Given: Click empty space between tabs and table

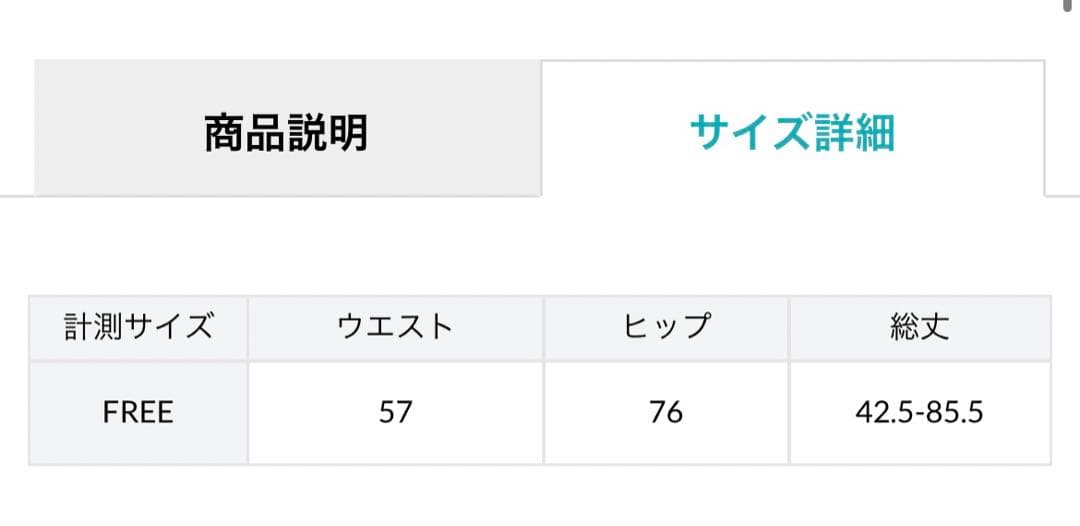Looking at the screenshot, I should pyautogui.click(x=540, y=246).
